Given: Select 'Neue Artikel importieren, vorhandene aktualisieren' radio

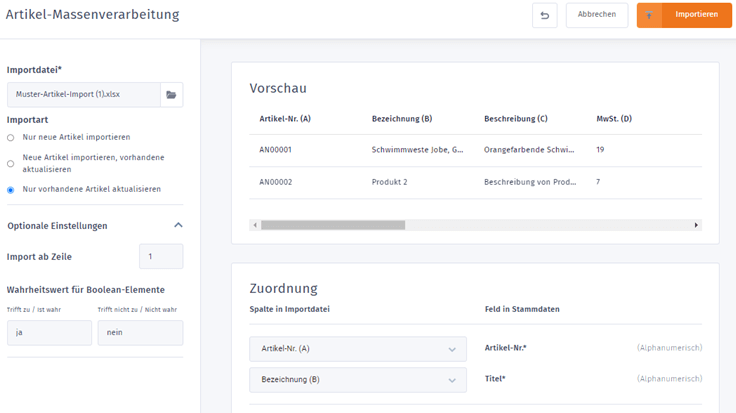Looking at the screenshot, I should [10, 164].
